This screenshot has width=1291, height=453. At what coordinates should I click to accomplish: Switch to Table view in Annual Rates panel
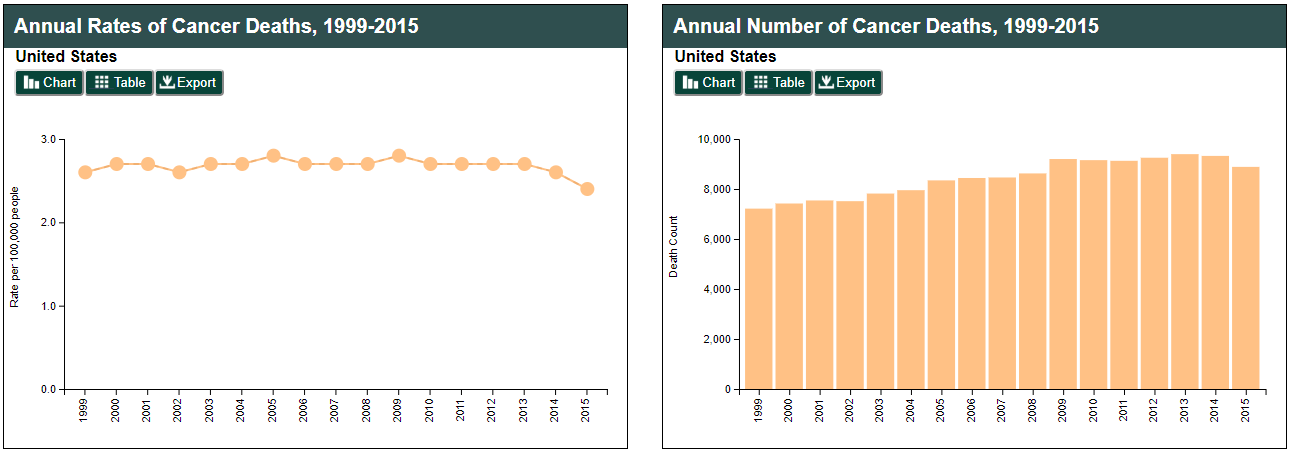(119, 83)
